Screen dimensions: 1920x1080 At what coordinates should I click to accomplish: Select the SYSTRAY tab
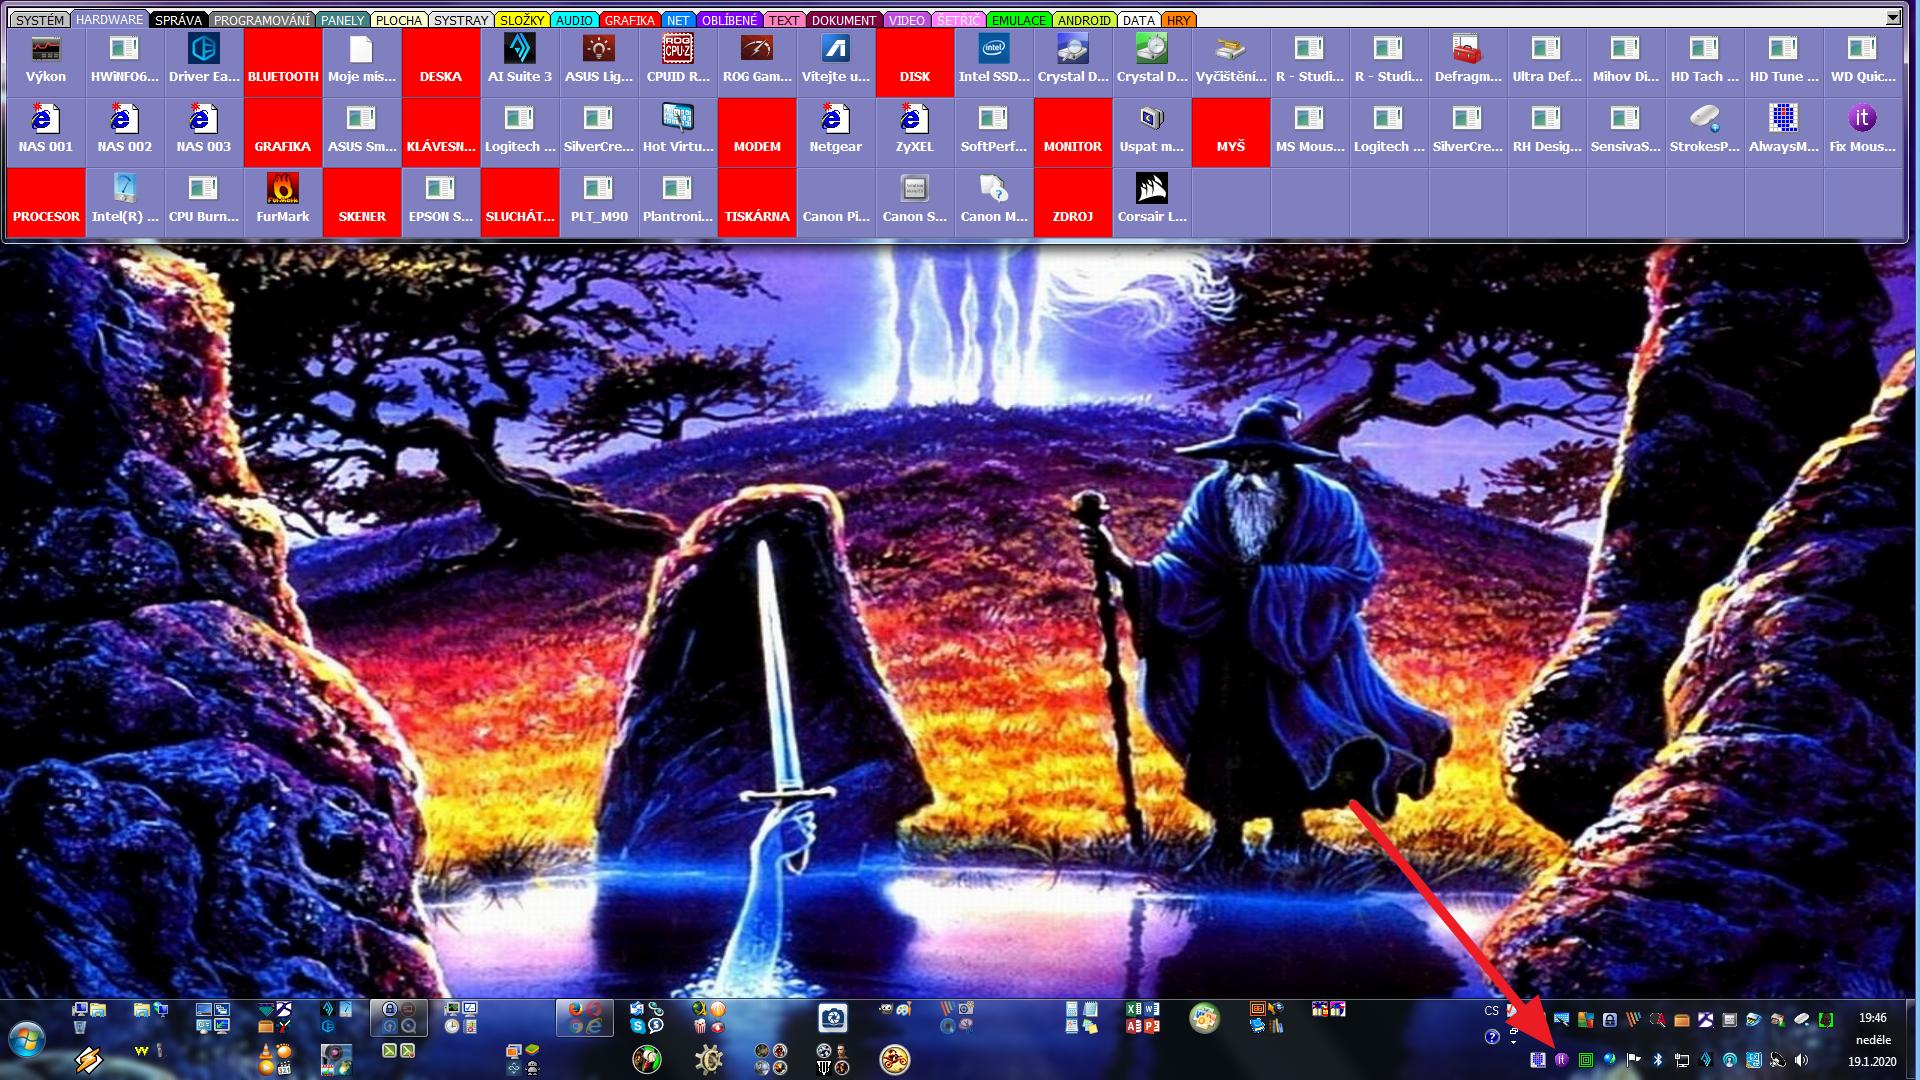click(461, 20)
